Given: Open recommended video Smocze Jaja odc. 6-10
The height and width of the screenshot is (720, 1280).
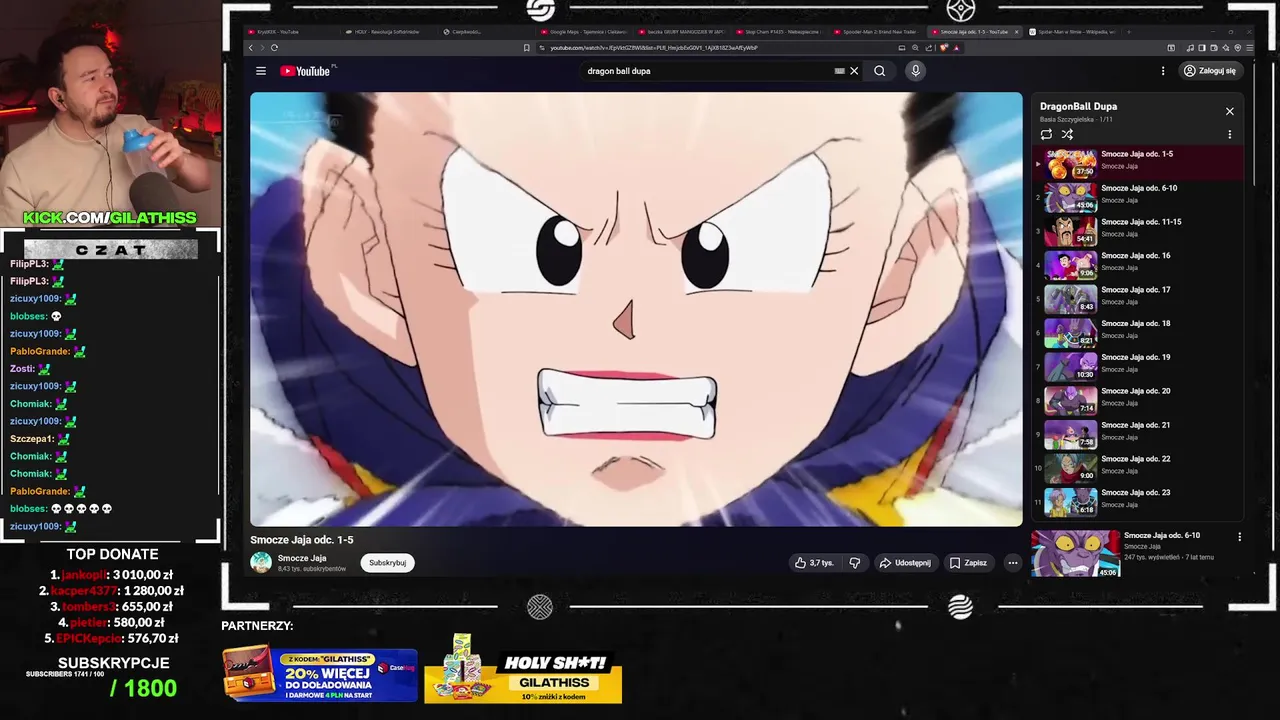Looking at the screenshot, I should coord(1076,553).
